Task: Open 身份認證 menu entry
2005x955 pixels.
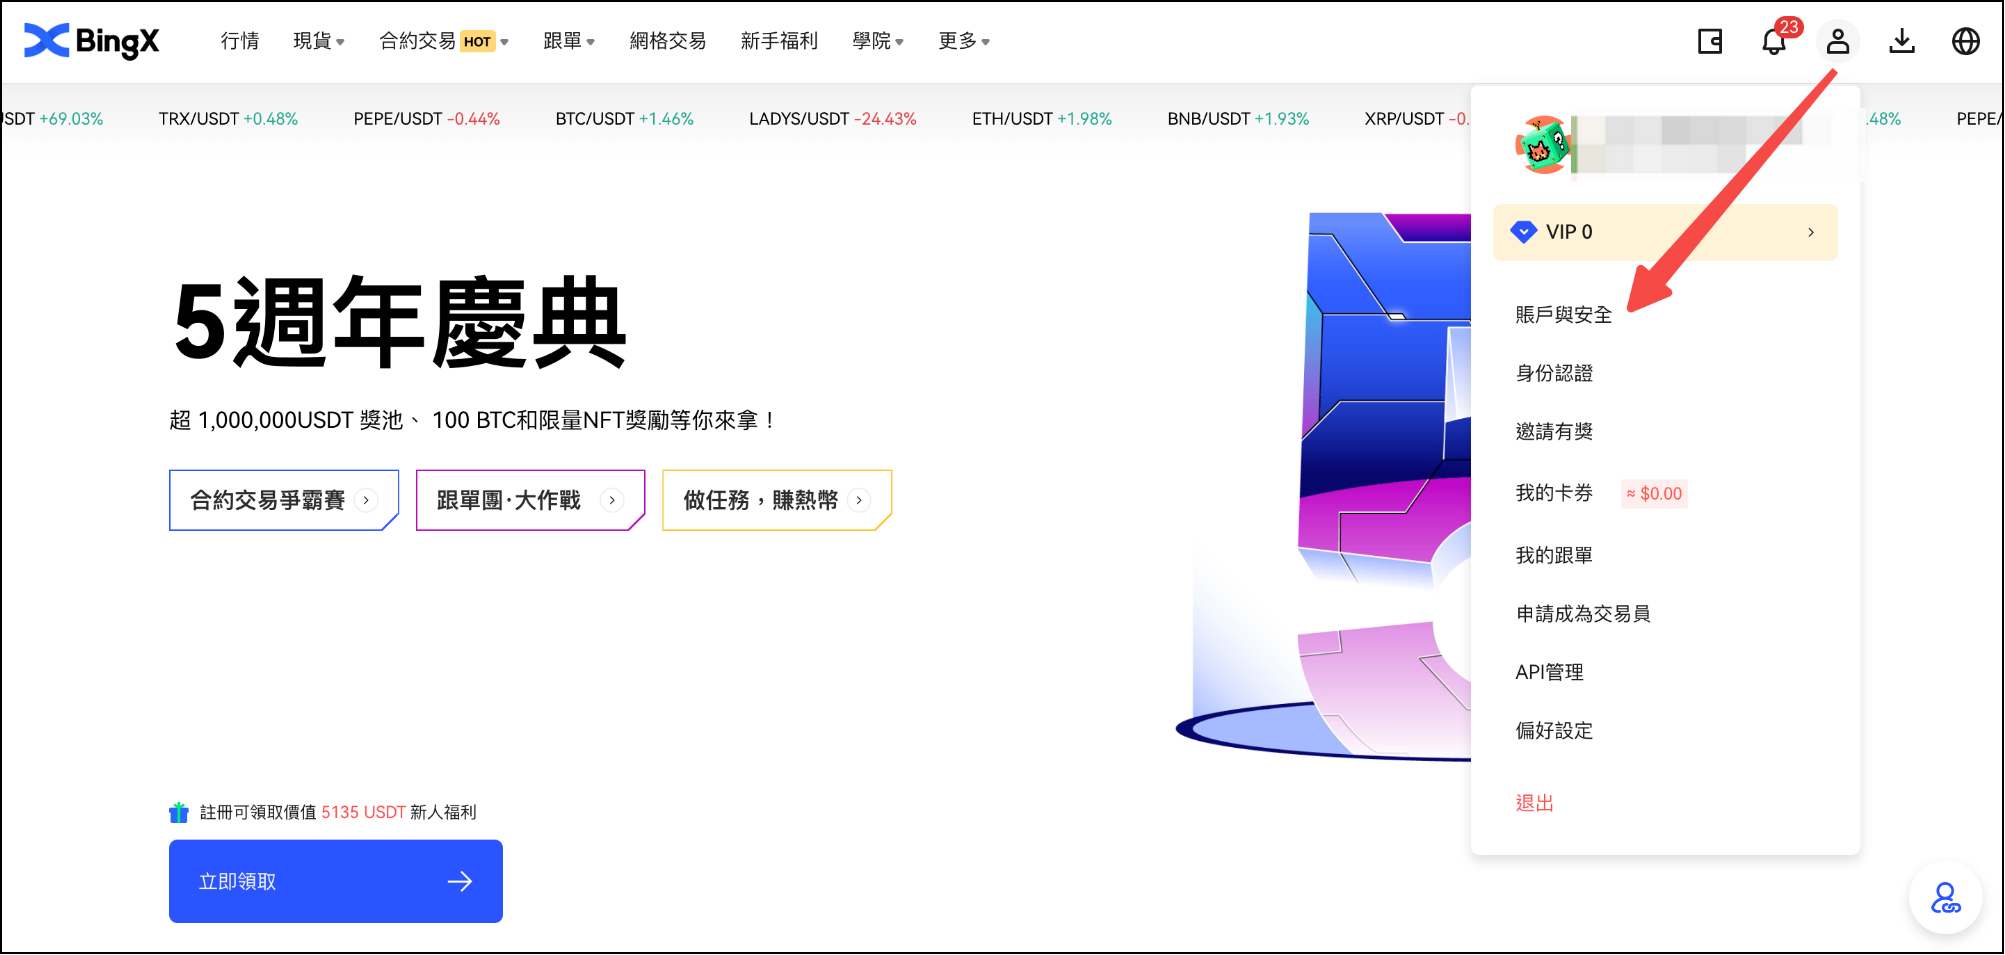Action: [x=1554, y=373]
